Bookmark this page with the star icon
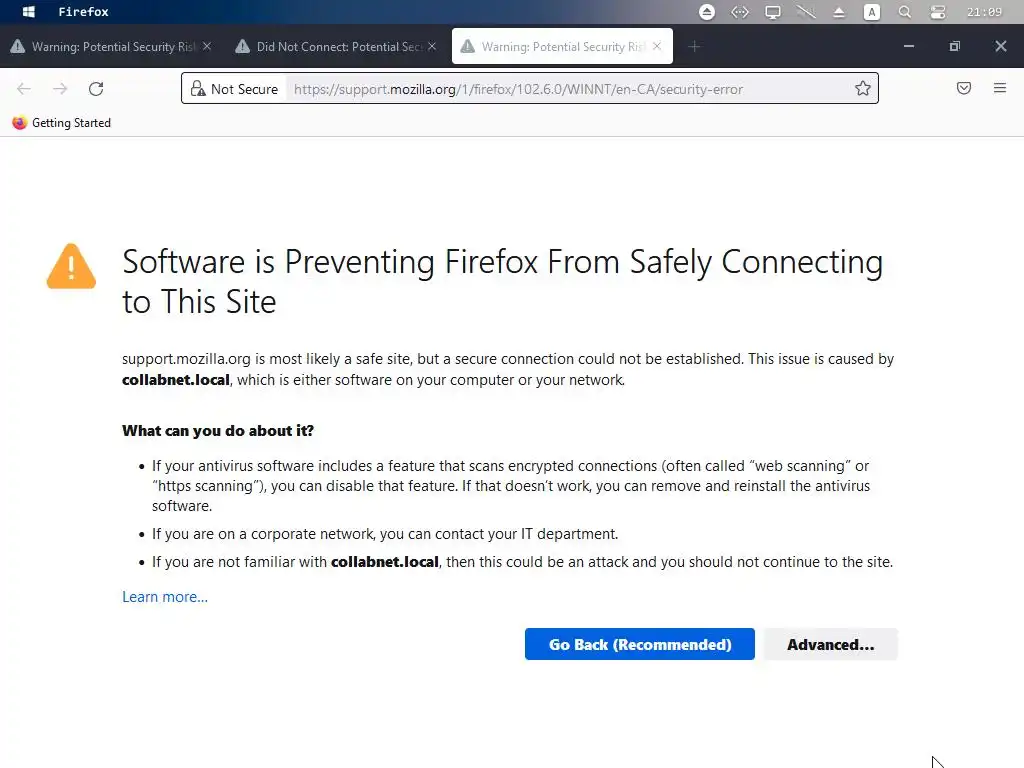Screen dimensions: 1024x768 (x=862, y=89)
